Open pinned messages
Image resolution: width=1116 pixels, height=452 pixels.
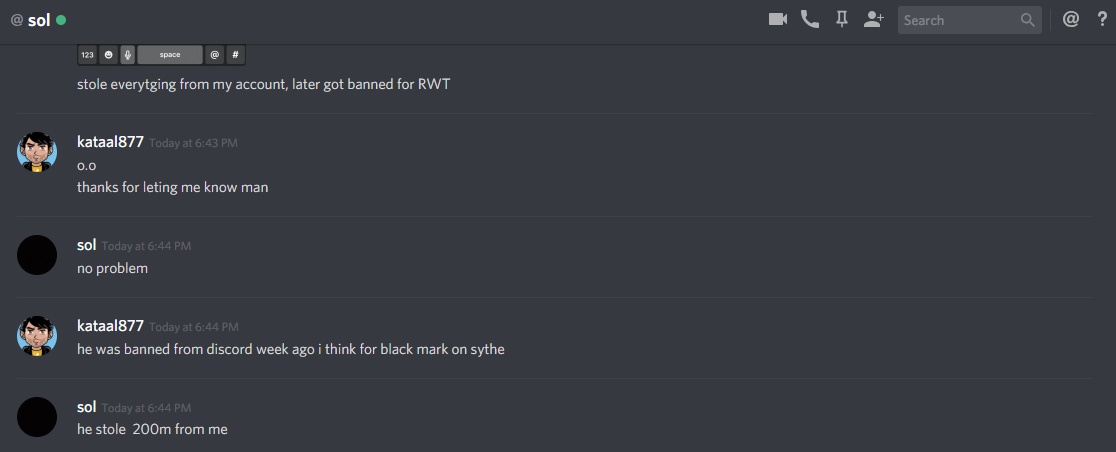coord(842,20)
